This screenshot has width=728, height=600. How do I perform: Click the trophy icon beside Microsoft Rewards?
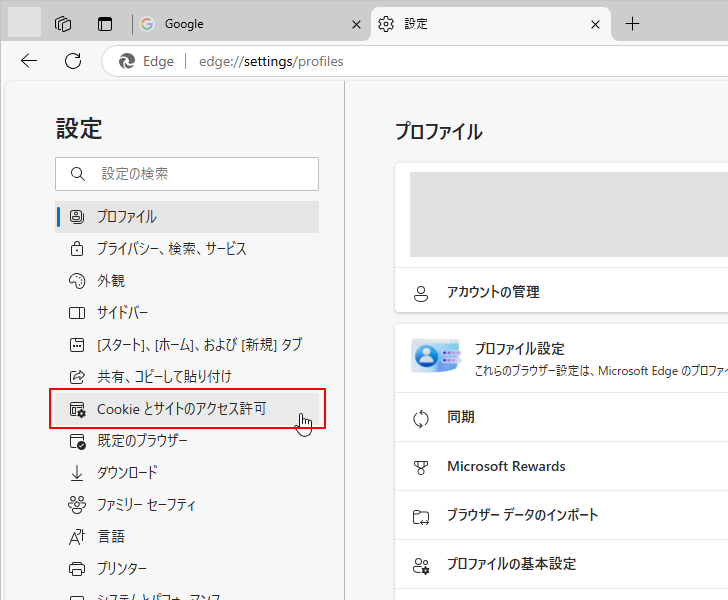tap(421, 468)
